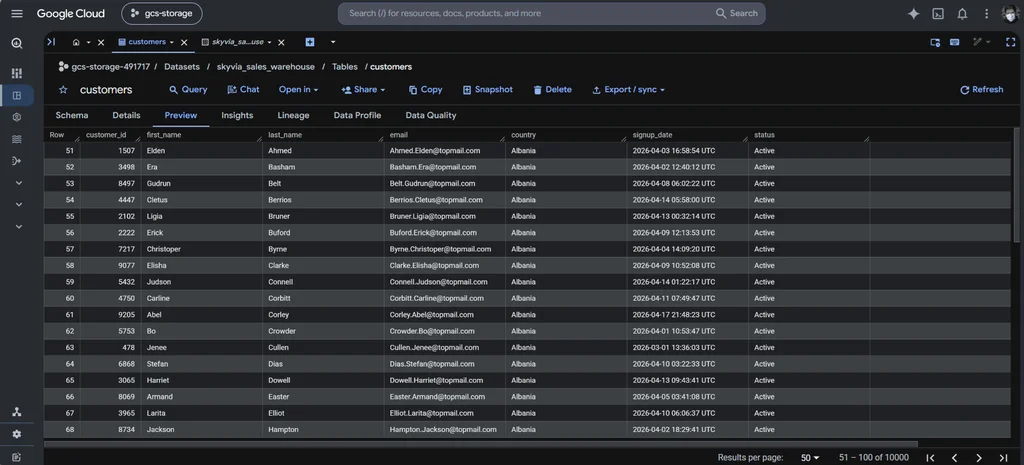Screen dimensions: 1024x465
Task: Open the hierarchy tree icon near the sidebar bottom
Action: pyautogui.click(x=17, y=412)
